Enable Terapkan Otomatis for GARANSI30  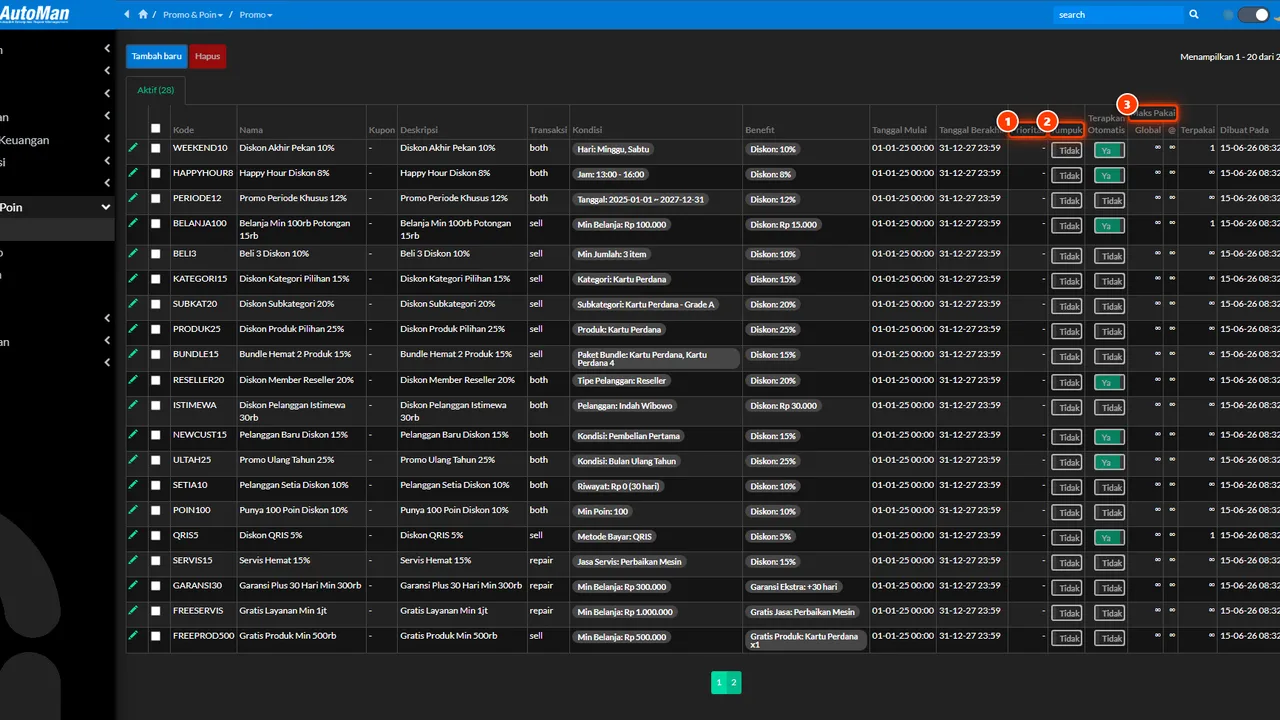pyautogui.click(x=1109, y=588)
